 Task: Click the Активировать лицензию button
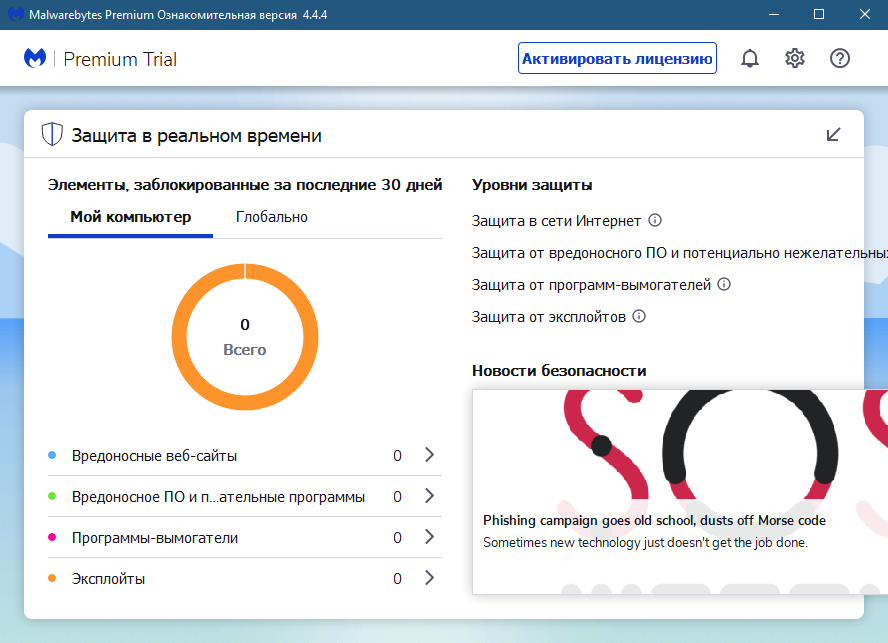point(617,58)
